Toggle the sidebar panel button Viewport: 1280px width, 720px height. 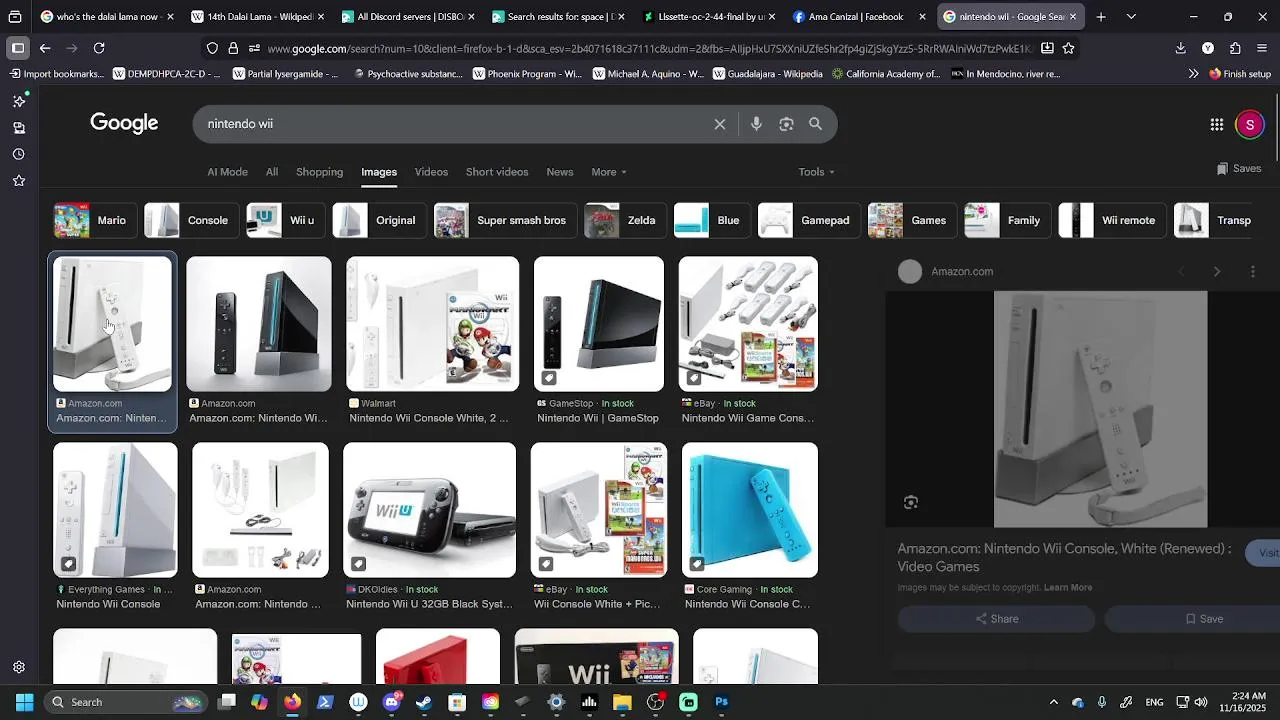click(x=18, y=48)
